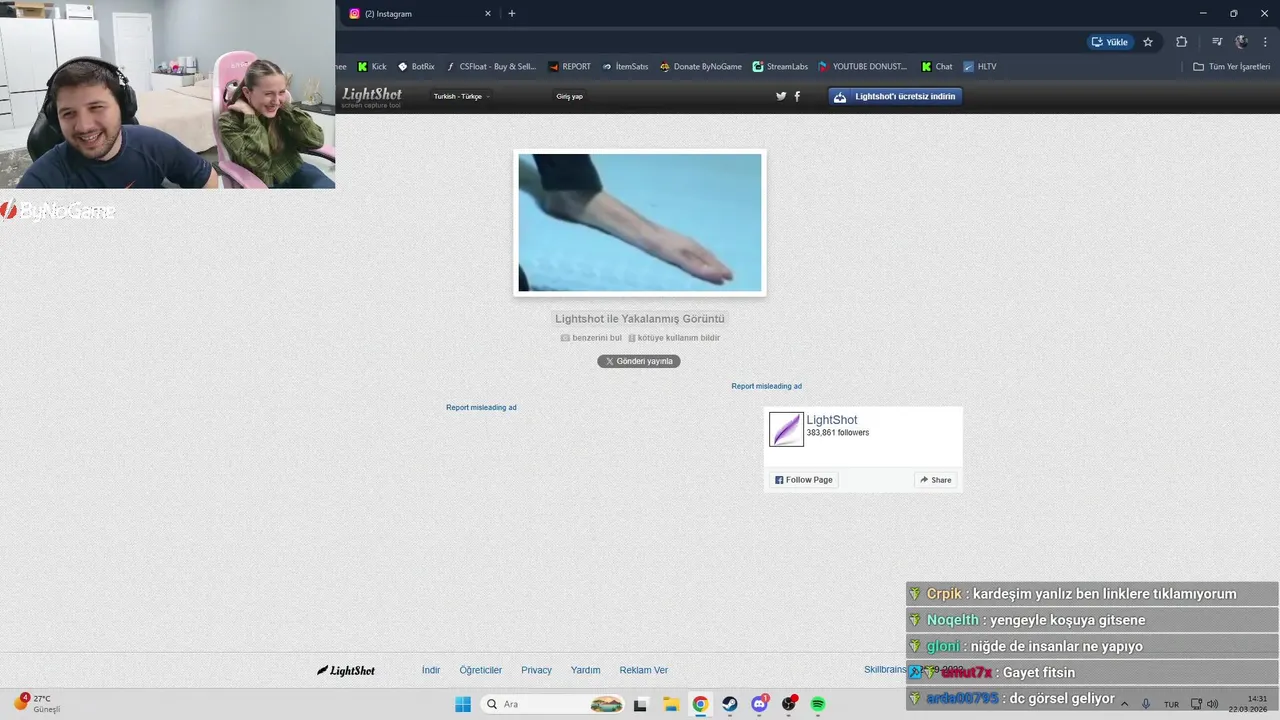Open the YOUTUBE DONUST bookmark
Screen dimensions: 1280x720
click(x=862, y=67)
